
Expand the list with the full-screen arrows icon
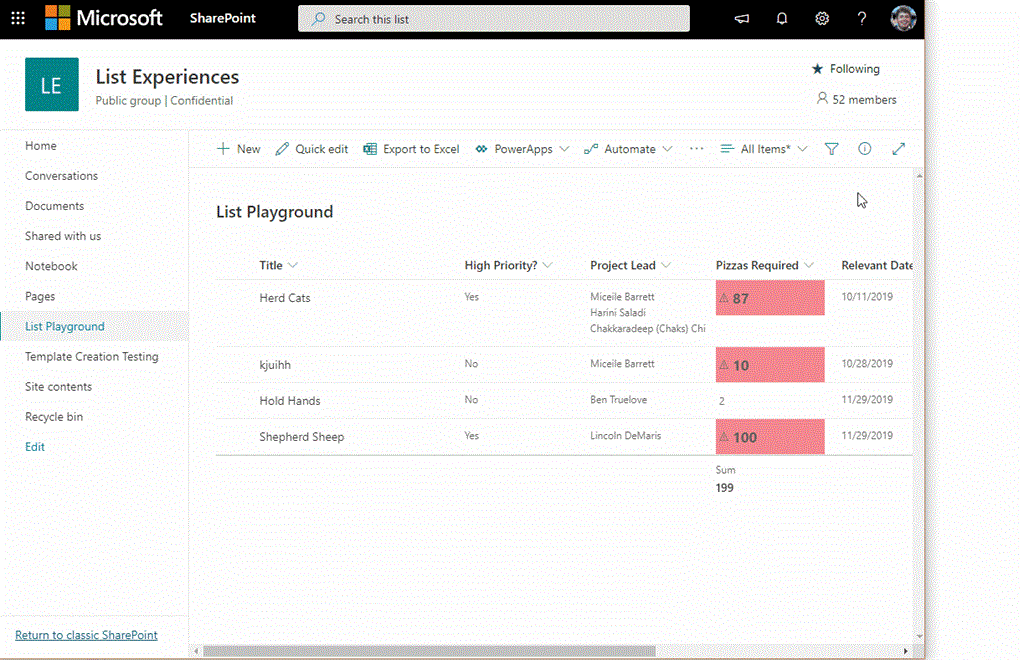coord(898,148)
